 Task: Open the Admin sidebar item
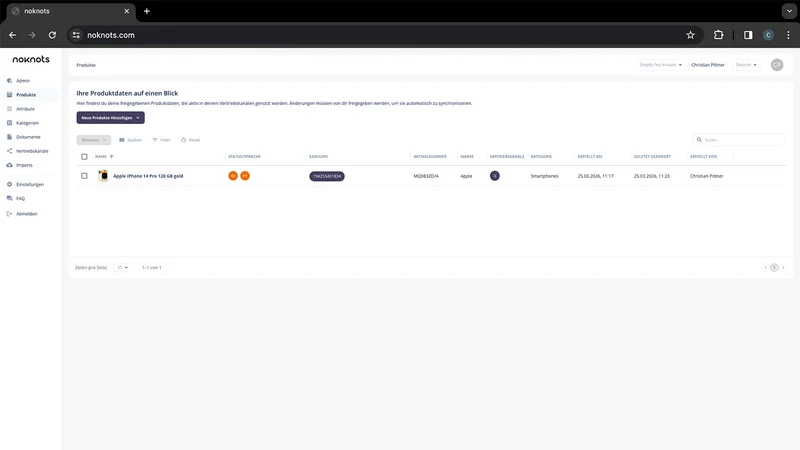pos(22,81)
